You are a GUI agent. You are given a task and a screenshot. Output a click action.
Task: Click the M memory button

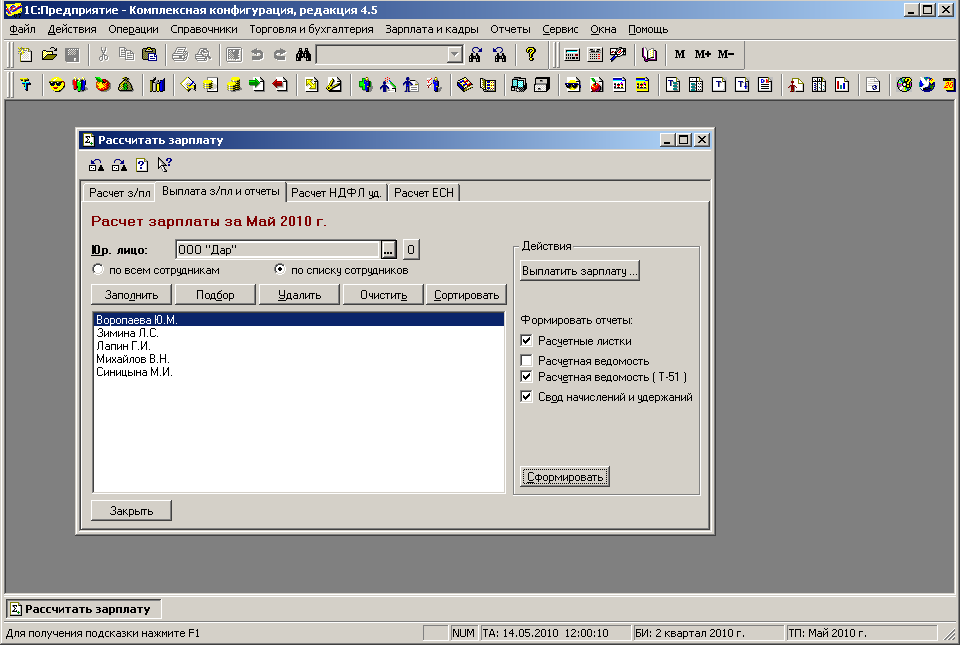pyautogui.click(x=680, y=54)
